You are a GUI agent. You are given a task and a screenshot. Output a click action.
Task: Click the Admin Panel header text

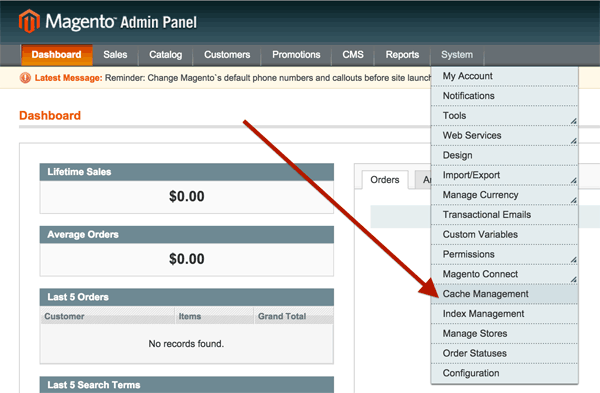coord(159,23)
